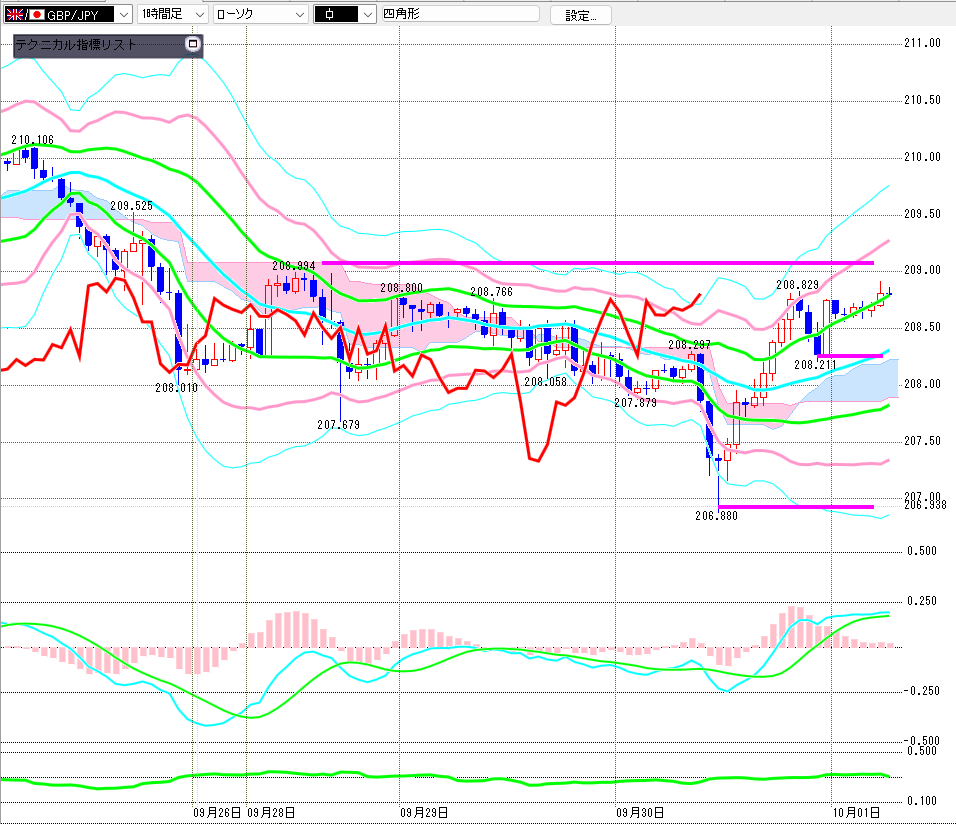The width and height of the screenshot is (956, 824).
Task: Click the 211.00 price axis value
Action: (x=922, y=43)
